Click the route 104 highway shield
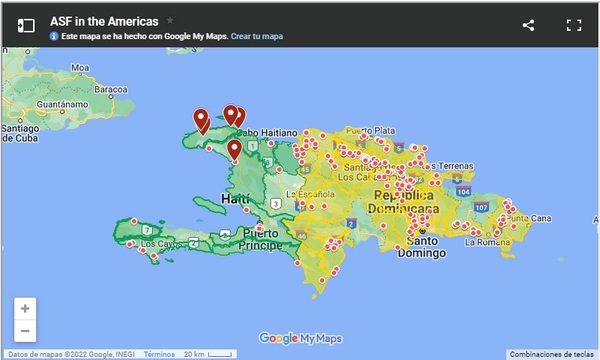Viewport: 600px width, 360px height. click(x=463, y=192)
